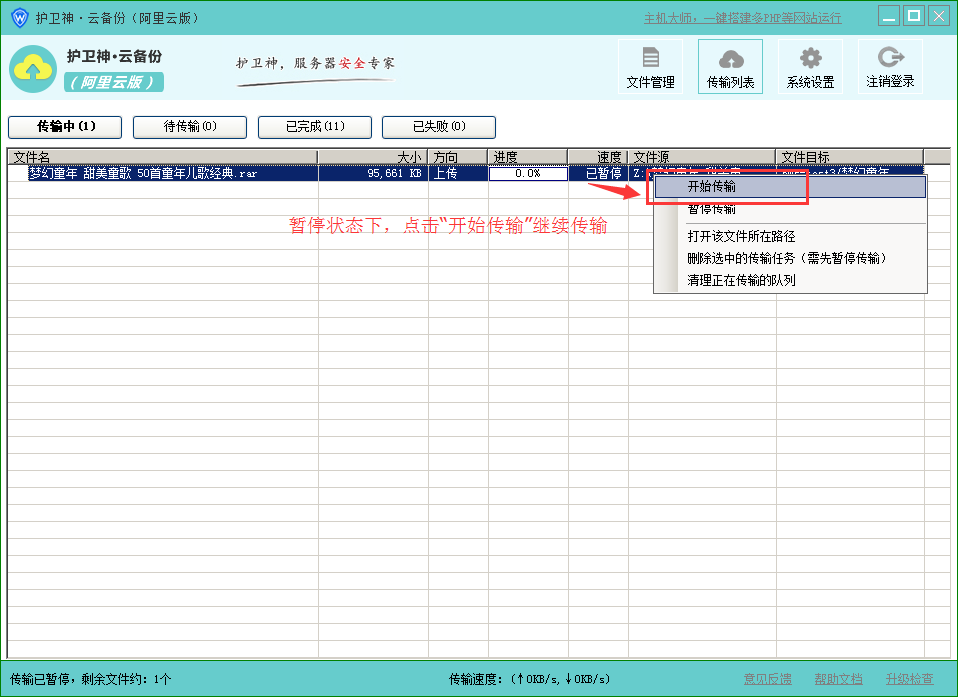Open 帮助文档 help link
The width and height of the screenshot is (958, 697).
[x=838, y=679]
